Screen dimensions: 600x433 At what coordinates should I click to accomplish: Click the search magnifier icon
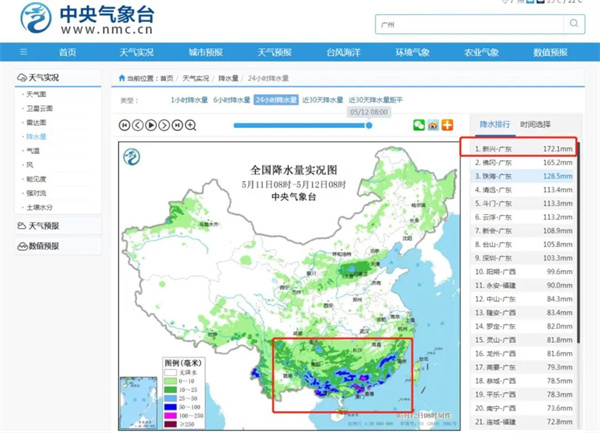(574, 24)
